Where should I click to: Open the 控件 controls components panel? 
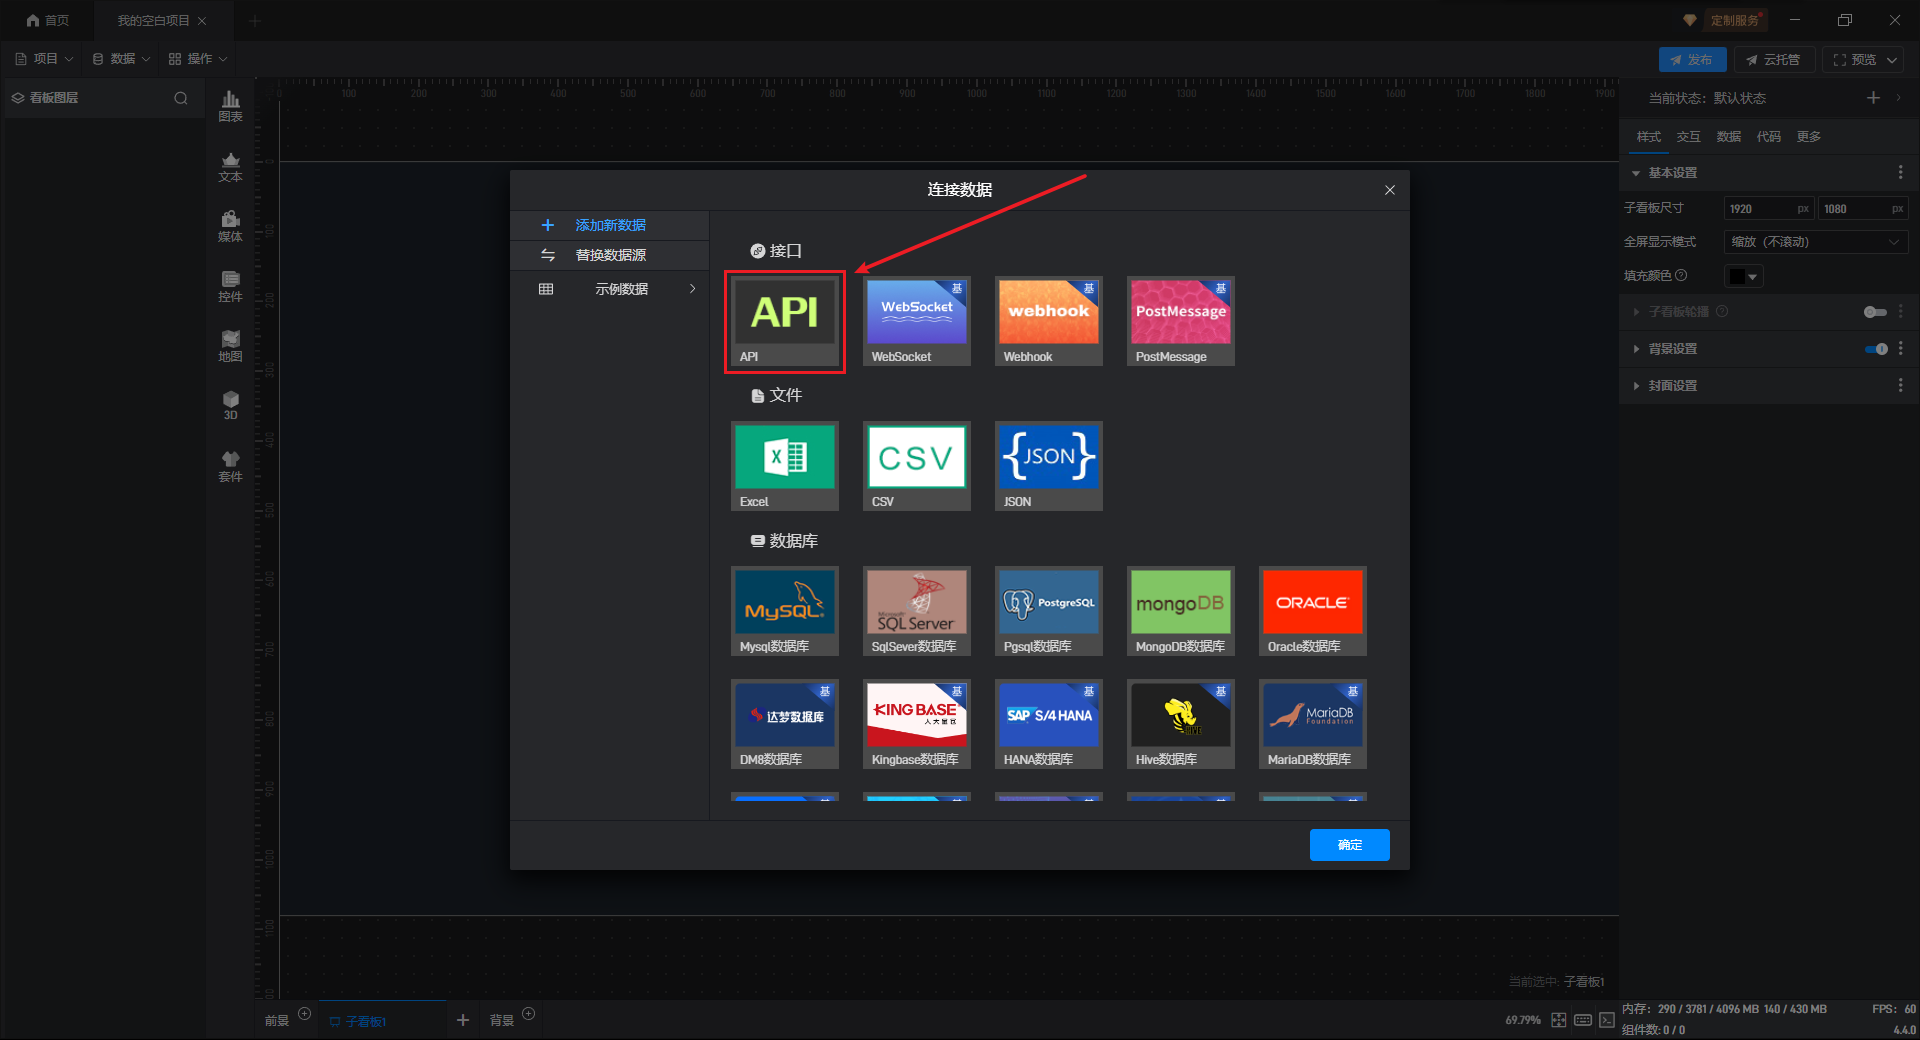coord(231,286)
